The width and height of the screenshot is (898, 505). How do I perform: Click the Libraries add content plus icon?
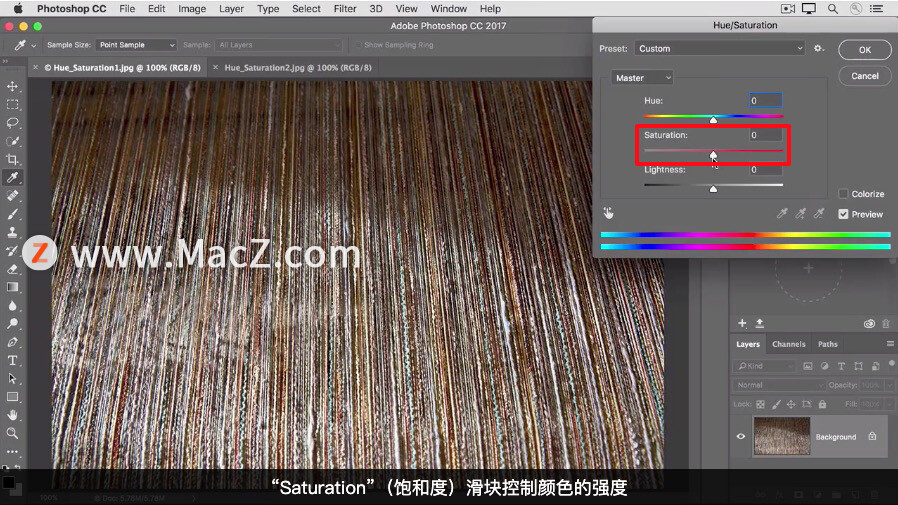point(742,323)
